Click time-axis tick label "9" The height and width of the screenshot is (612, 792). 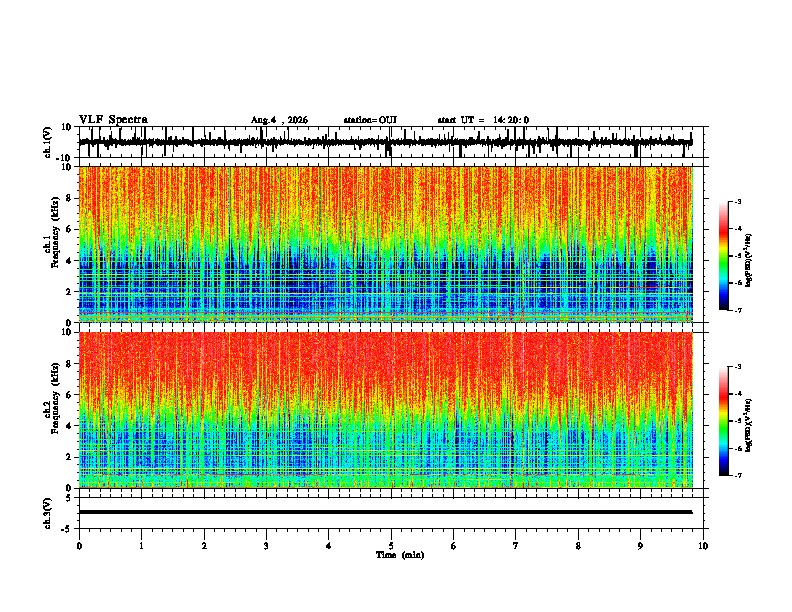[x=640, y=546]
